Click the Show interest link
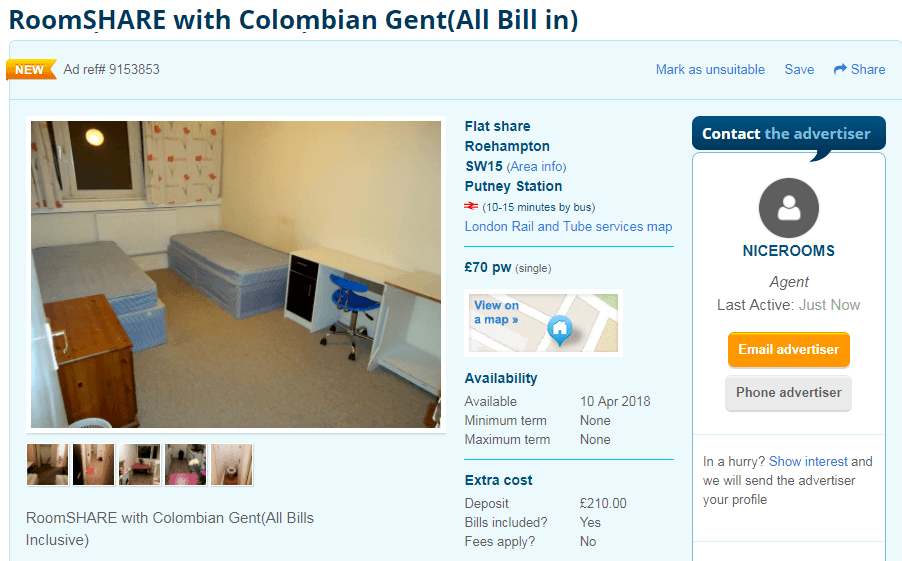Viewport: 902px width, 561px height. (808, 462)
